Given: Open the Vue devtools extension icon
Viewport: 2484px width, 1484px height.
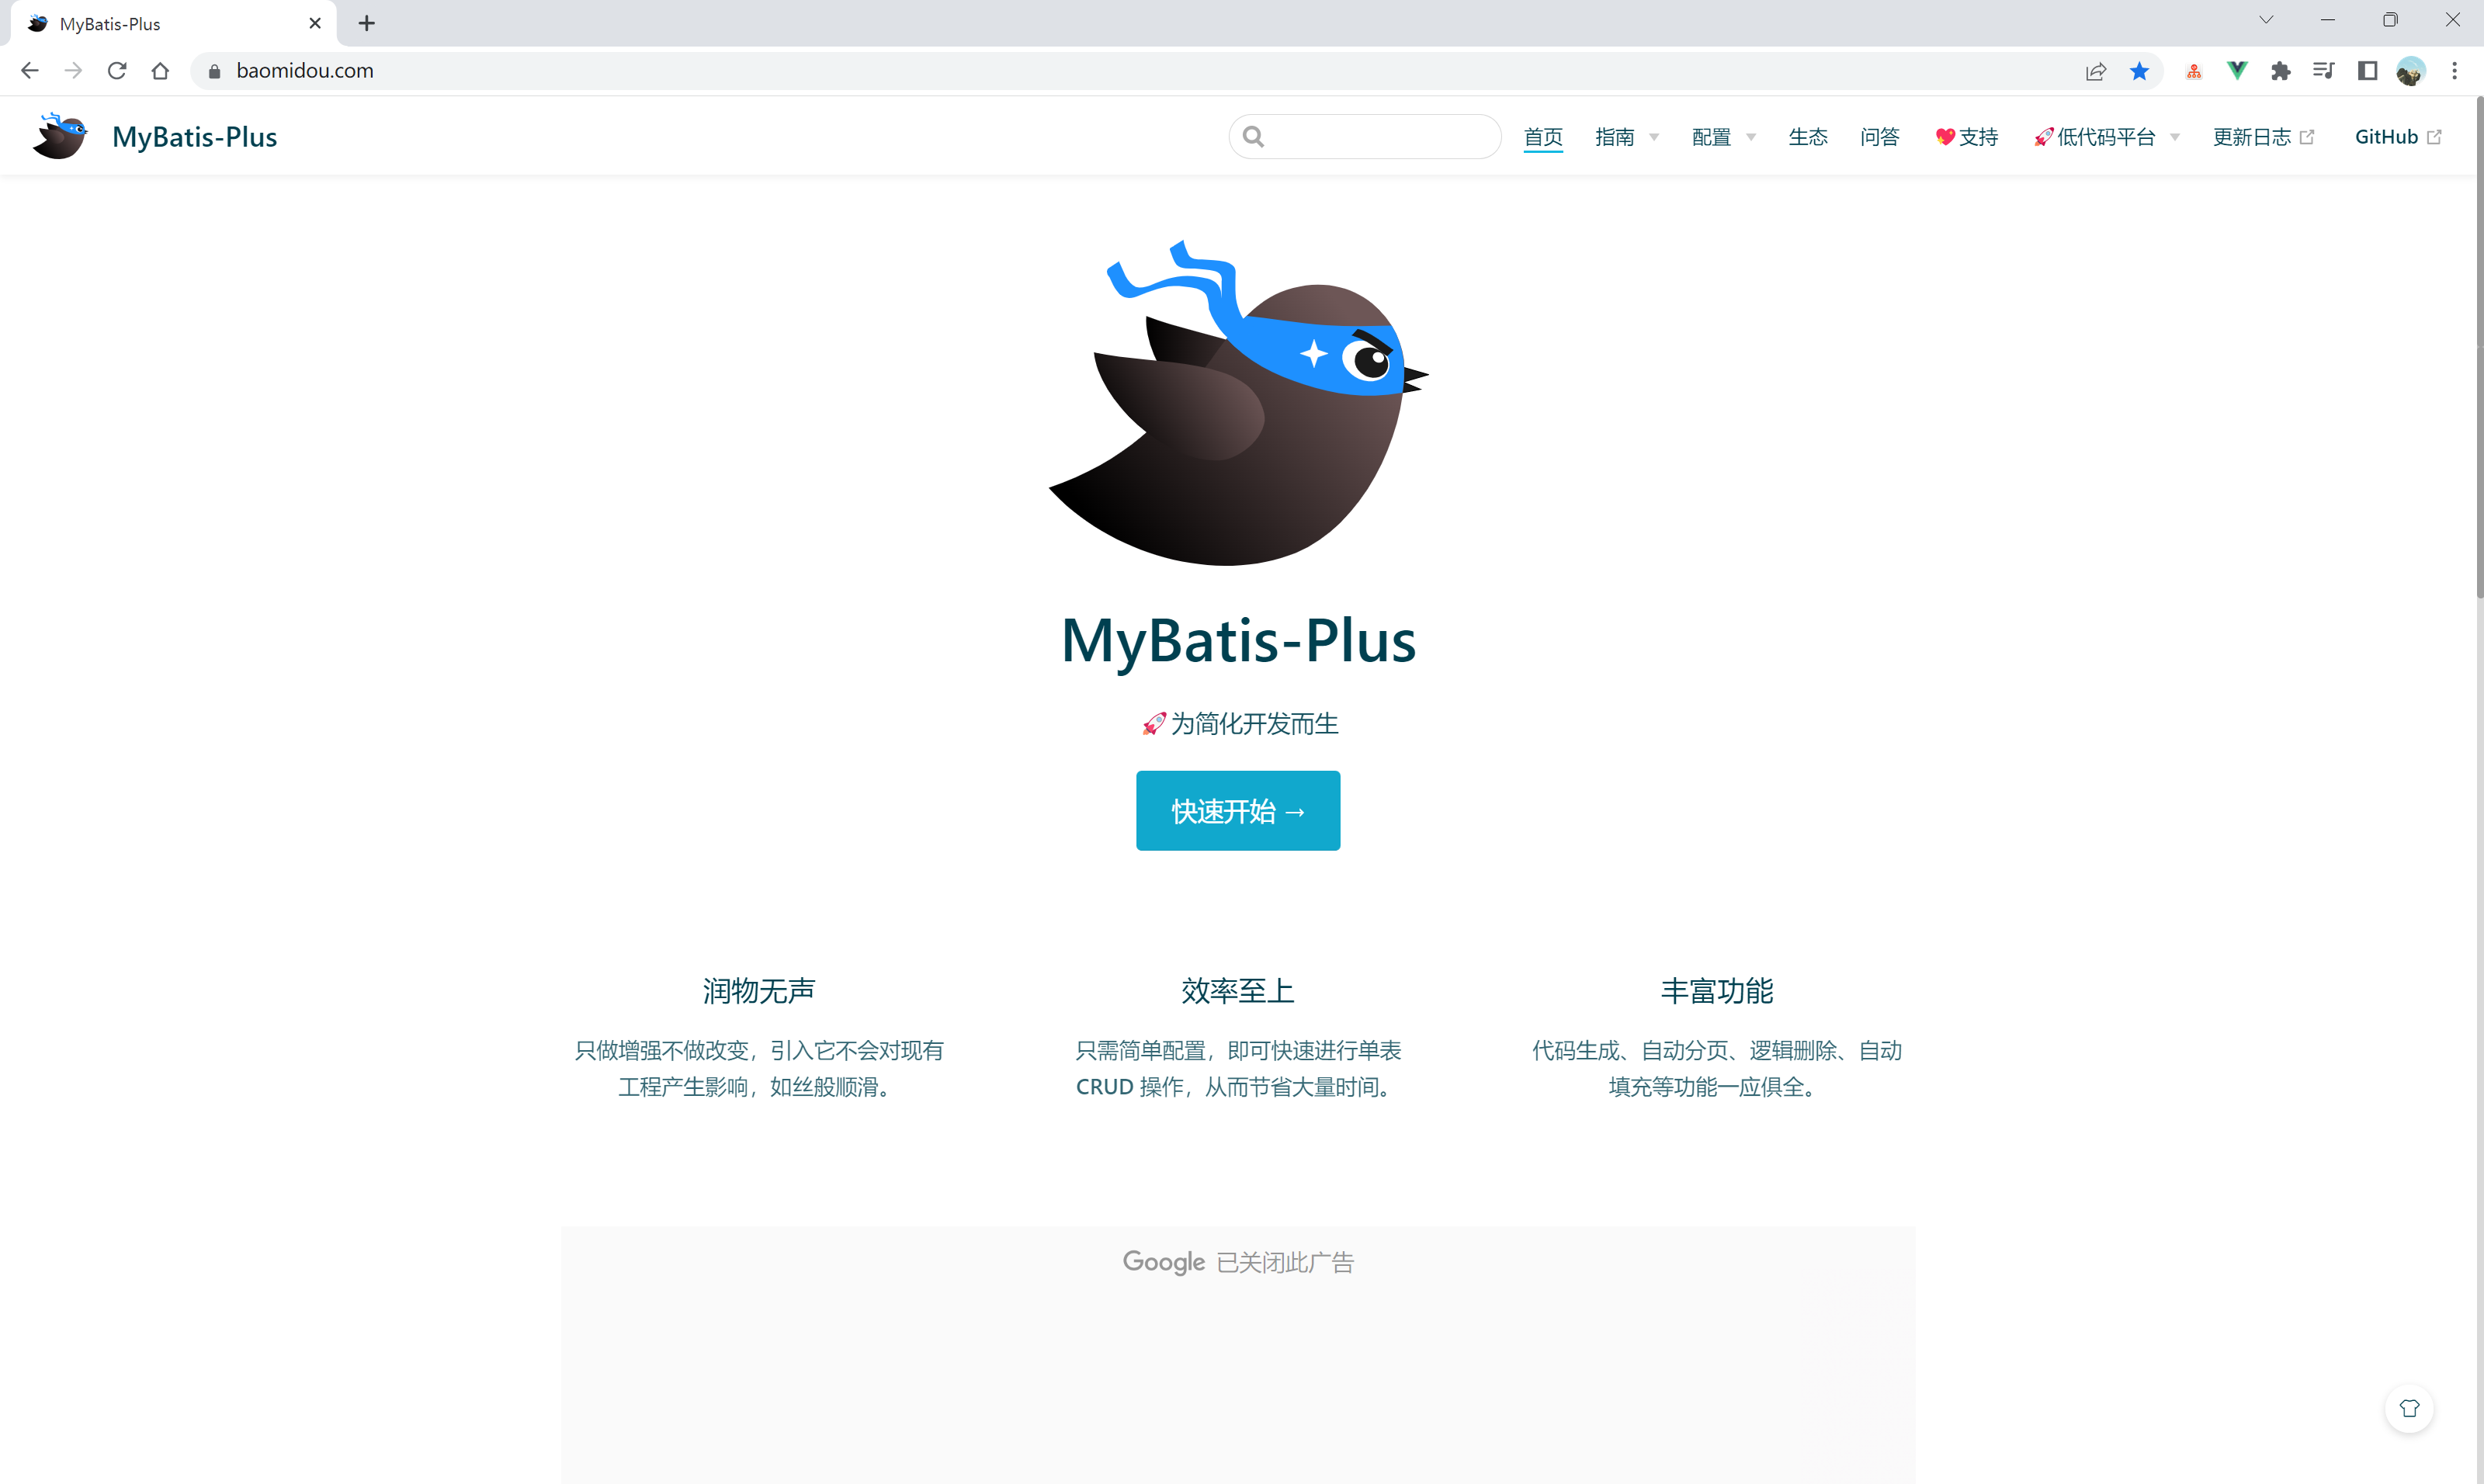Looking at the screenshot, I should (x=2237, y=71).
